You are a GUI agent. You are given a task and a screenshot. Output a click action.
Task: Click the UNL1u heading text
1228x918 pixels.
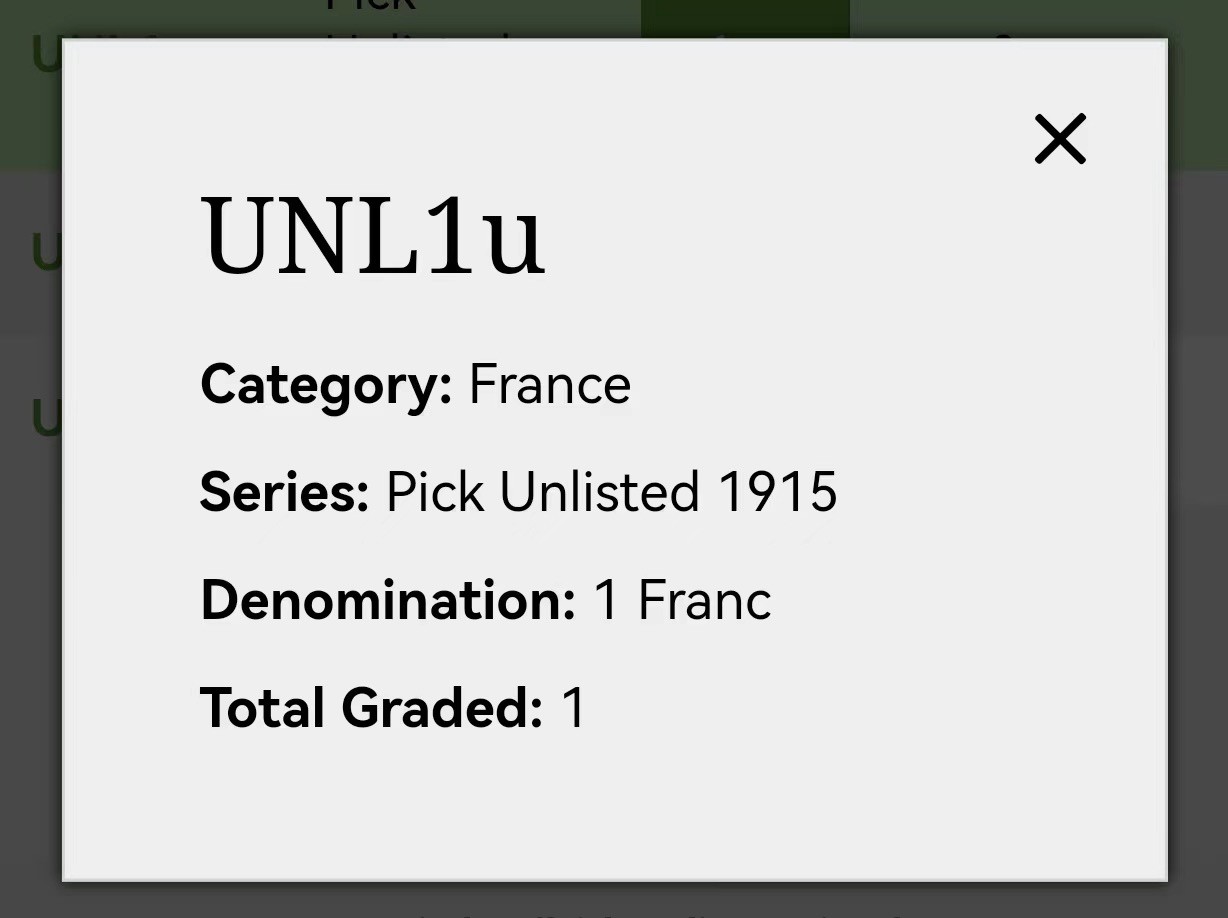(x=373, y=236)
